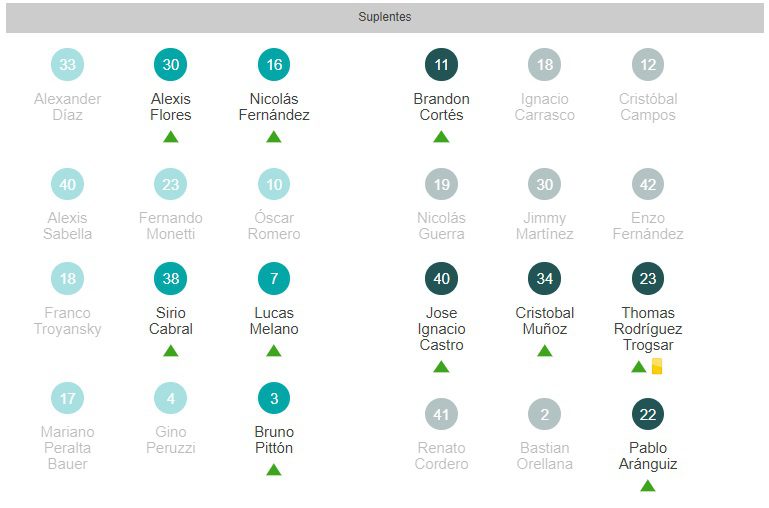Click Bruno Pittón number 3 badge
The height and width of the screenshot is (508, 769).
coord(274,398)
